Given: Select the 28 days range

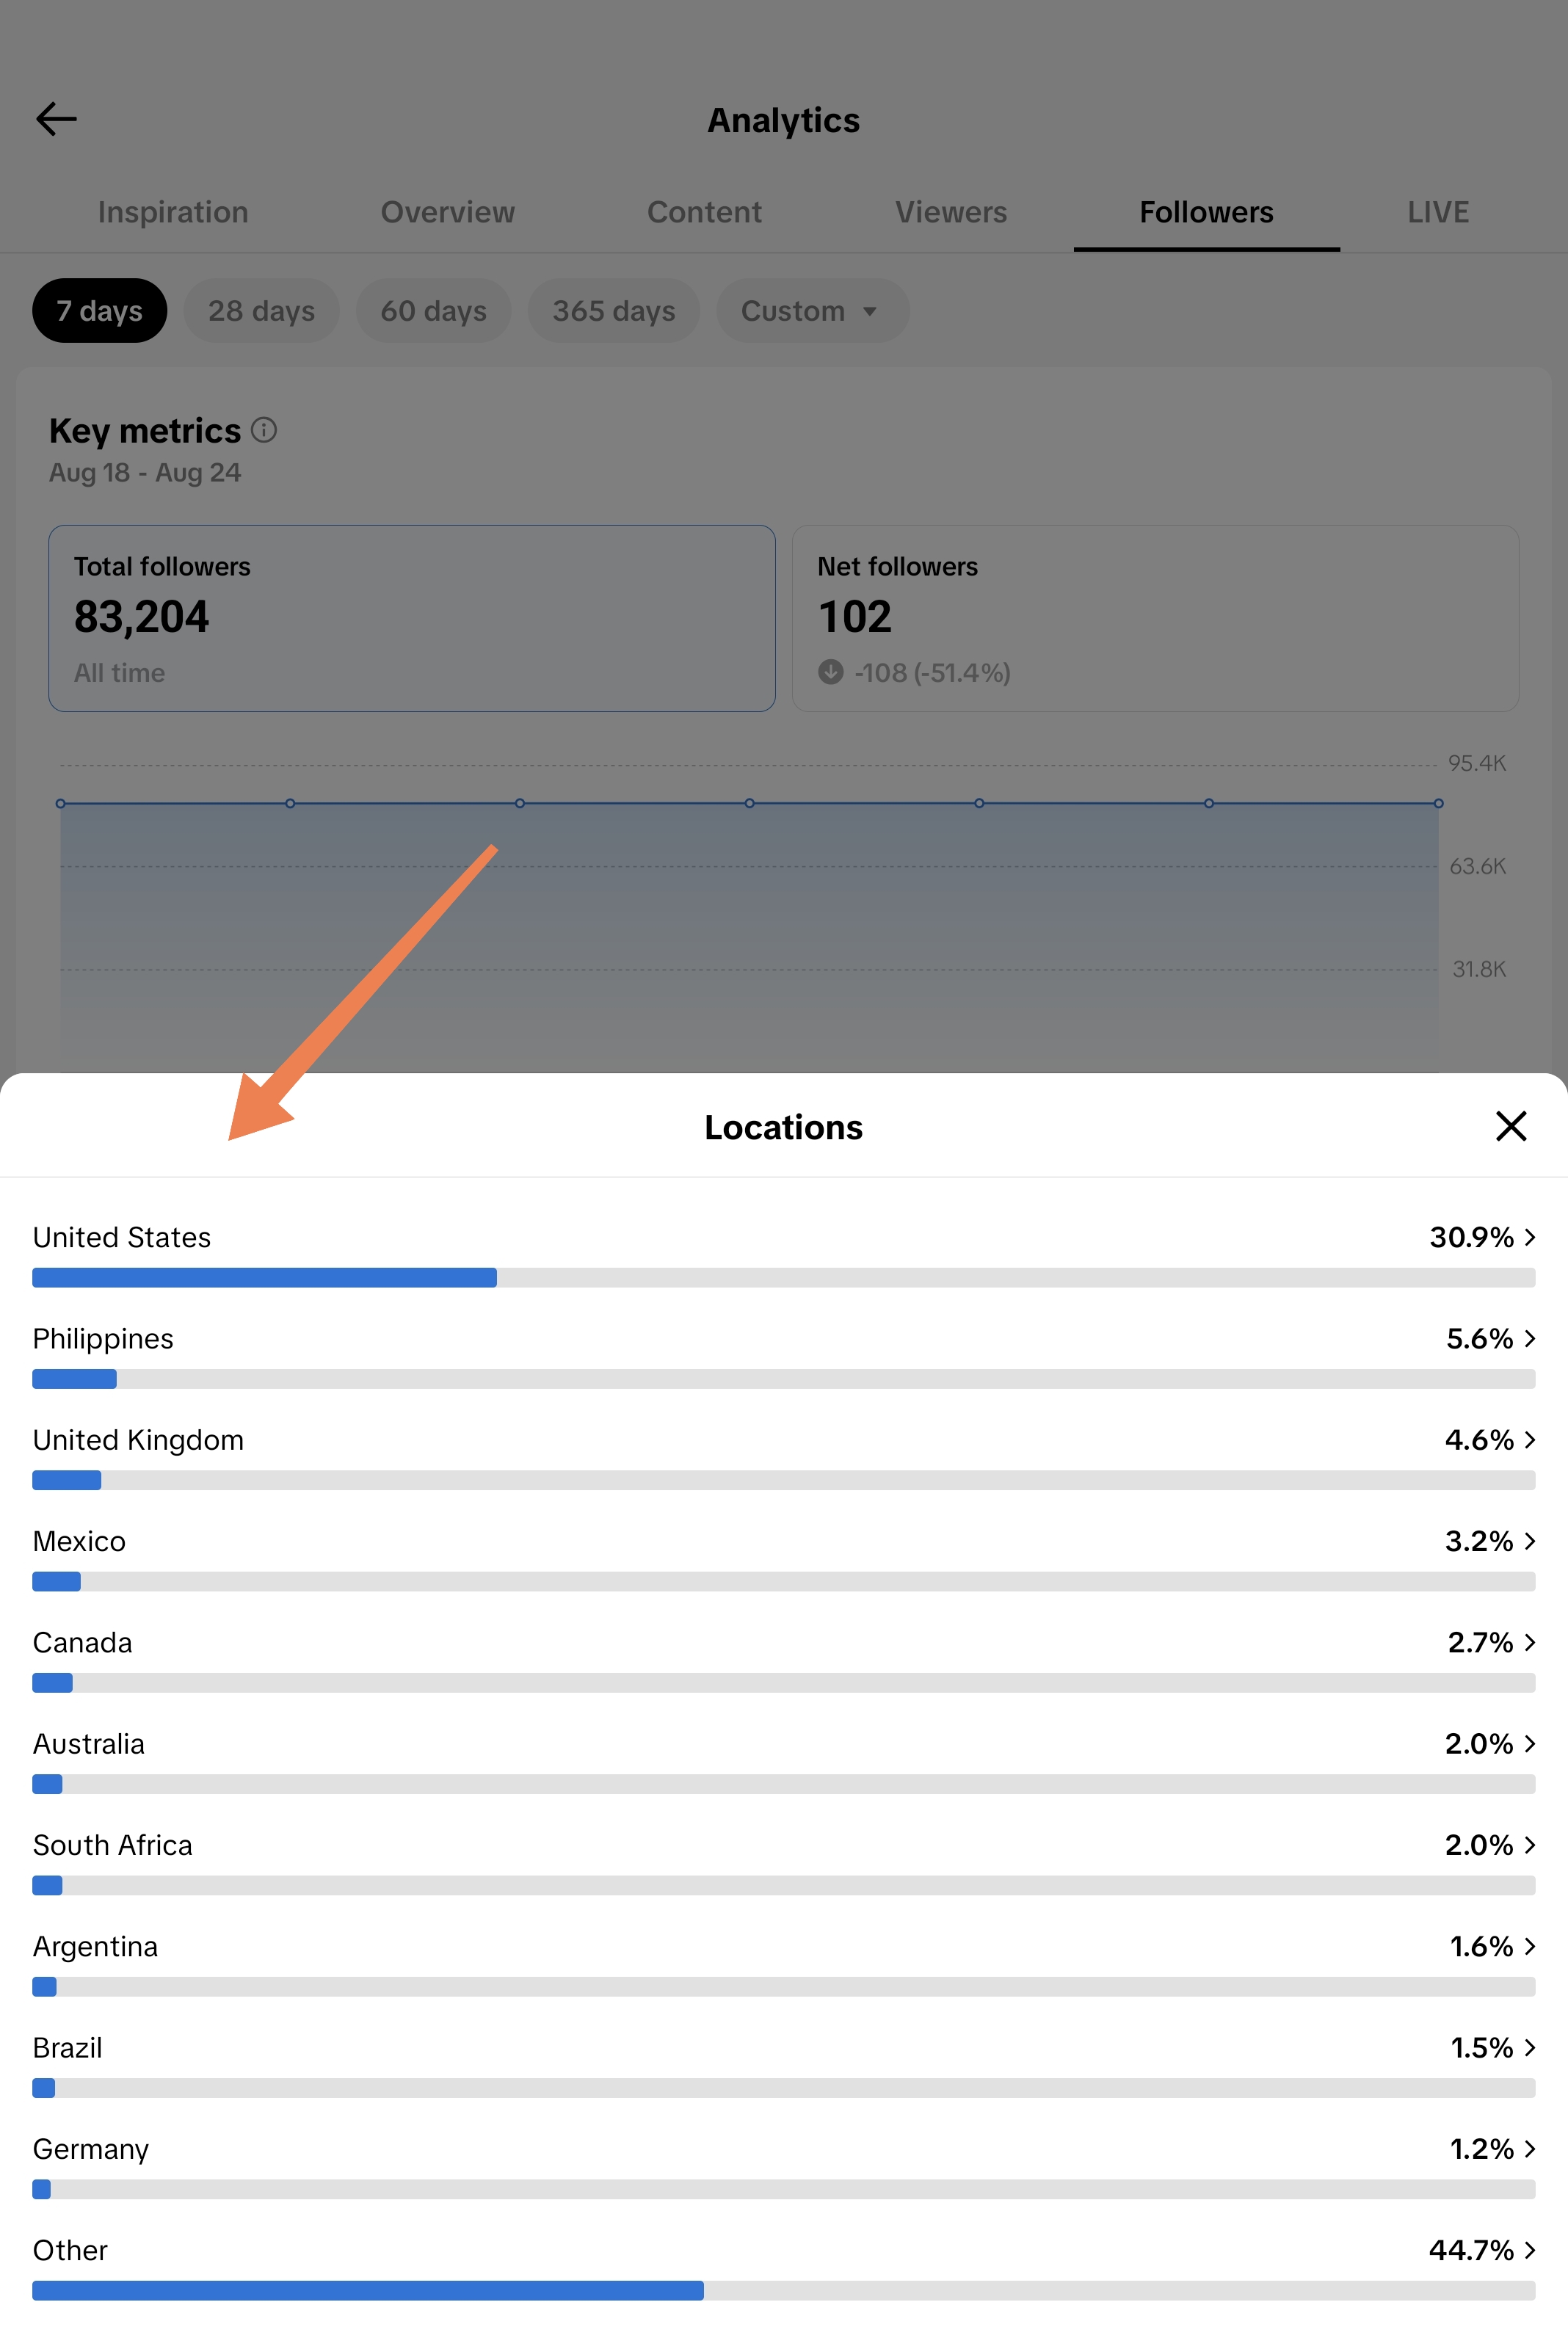Looking at the screenshot, I should coord(261,311).
